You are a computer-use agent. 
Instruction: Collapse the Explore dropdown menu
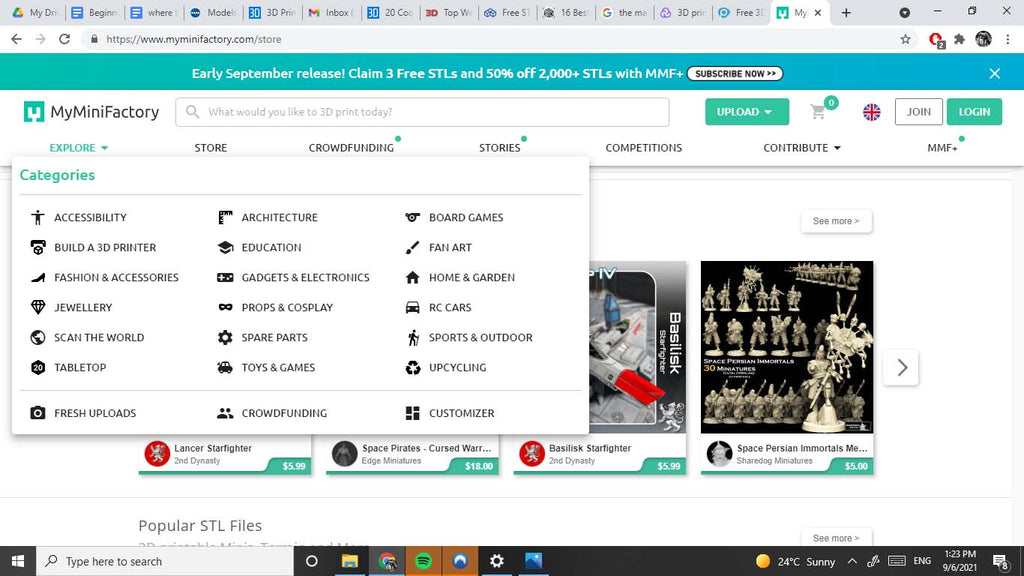coord(78,148)
